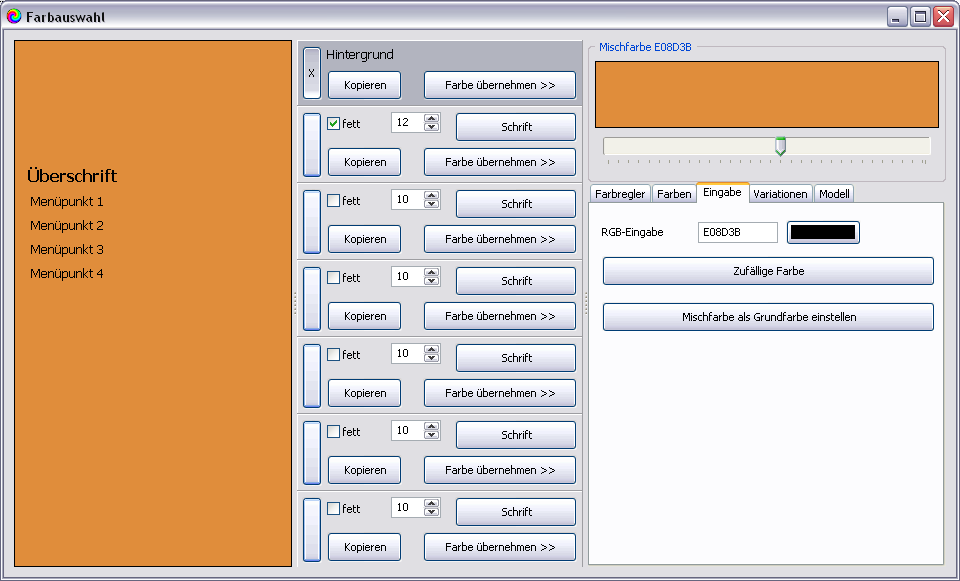Image resolution: width=960 pixels, height=581 pixels.
Task: Click Kopieren in the Hintergrund section
Action: (364, 85)
